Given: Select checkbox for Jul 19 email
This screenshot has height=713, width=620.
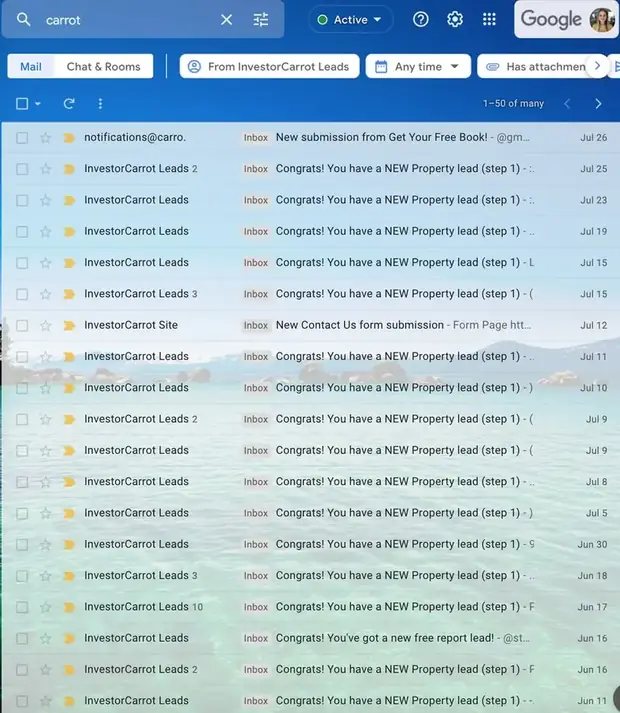Looking at the screenshot, I should [22, 231].
